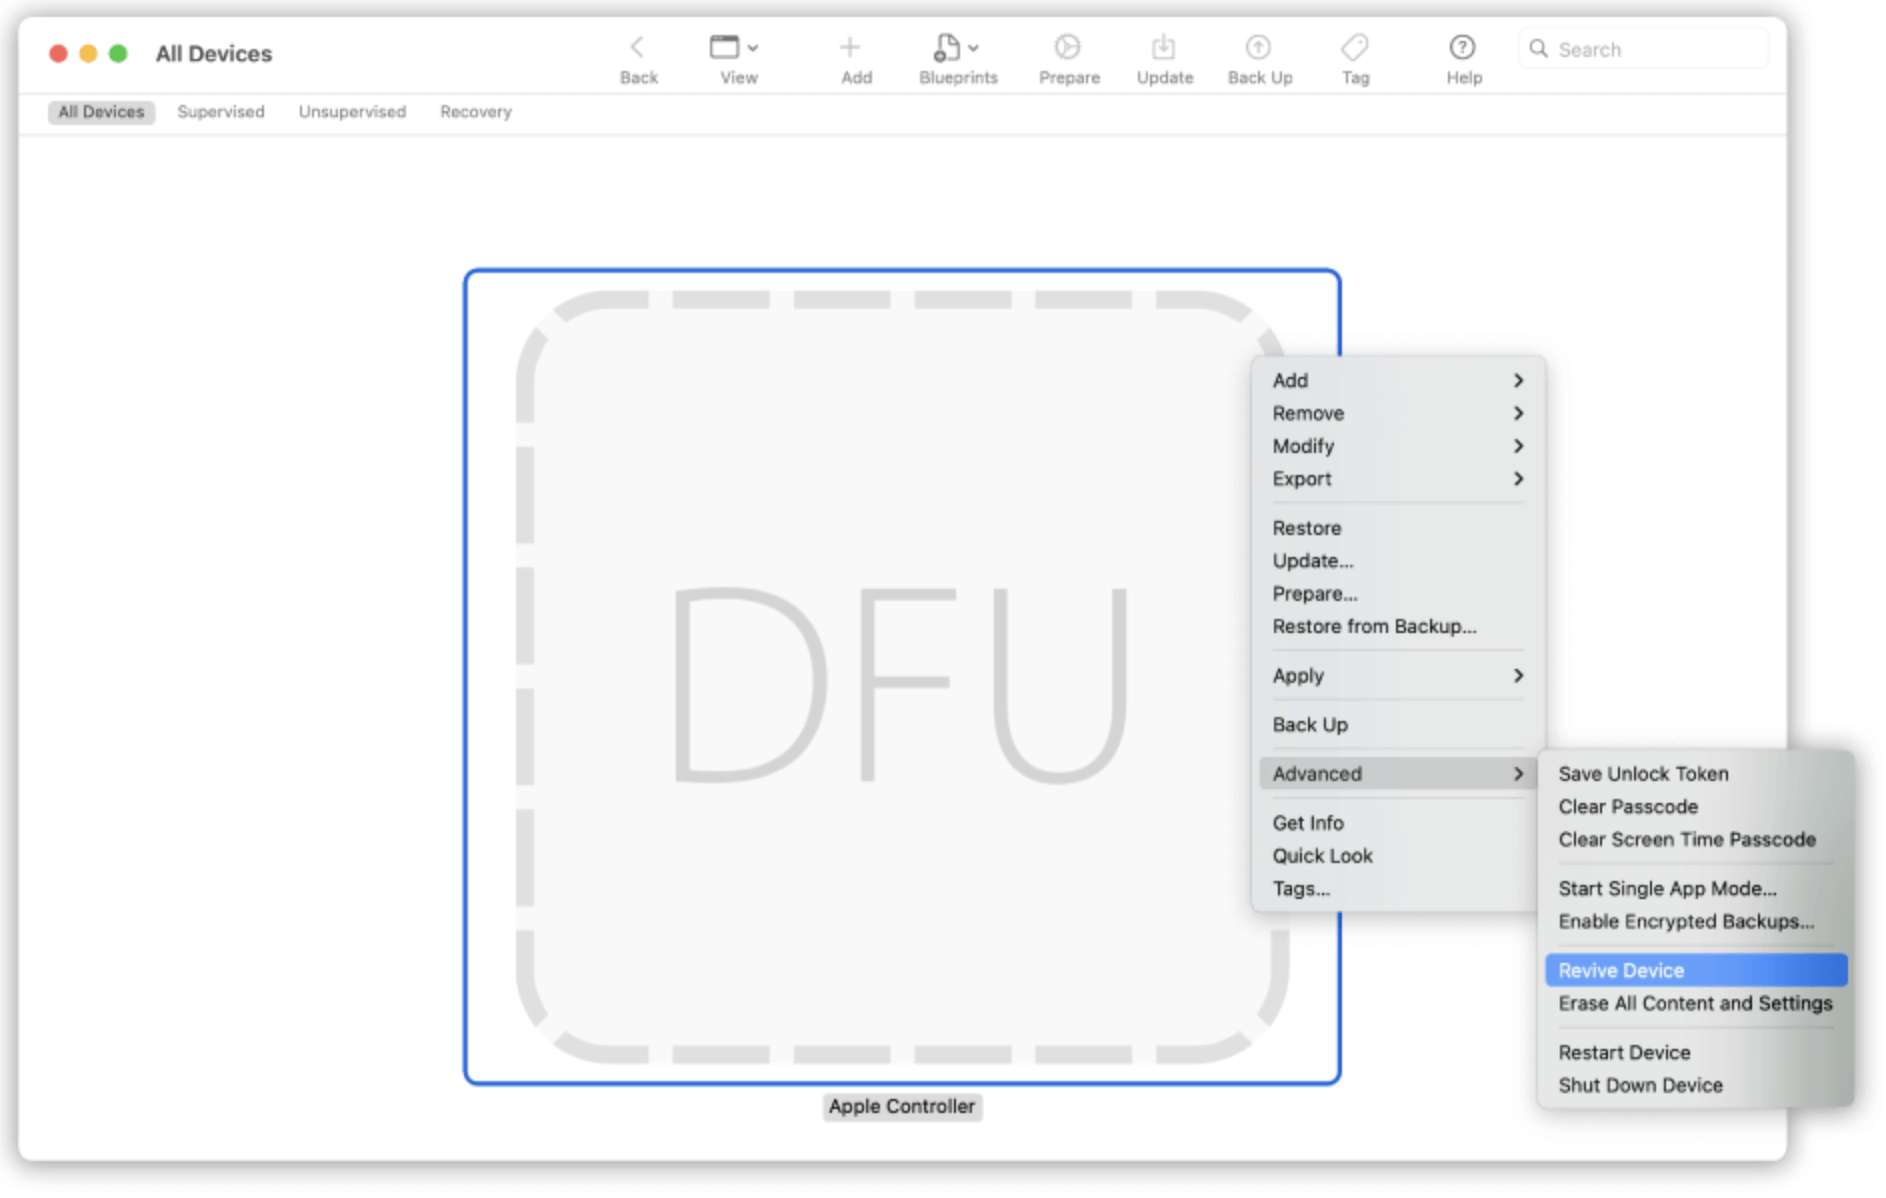
Task: Click the Back navigation arrow
Action: (638, 47)
